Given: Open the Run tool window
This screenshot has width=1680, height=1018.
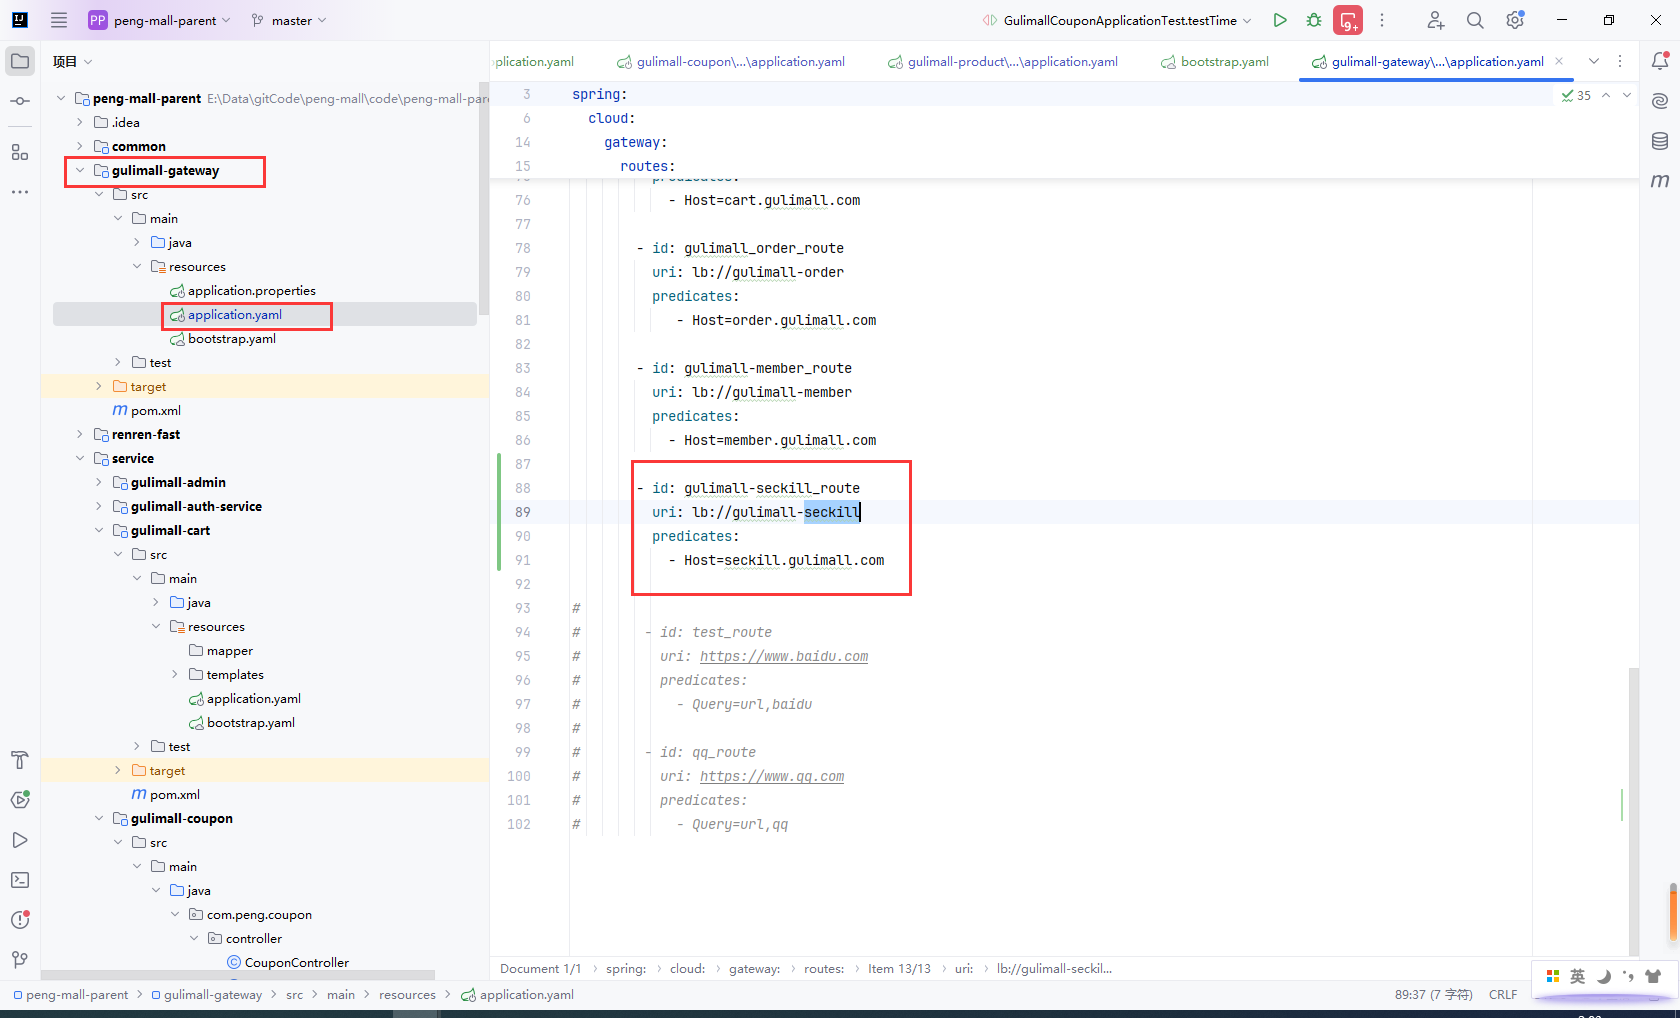Looking at the screenshot, I should (20, 840).
